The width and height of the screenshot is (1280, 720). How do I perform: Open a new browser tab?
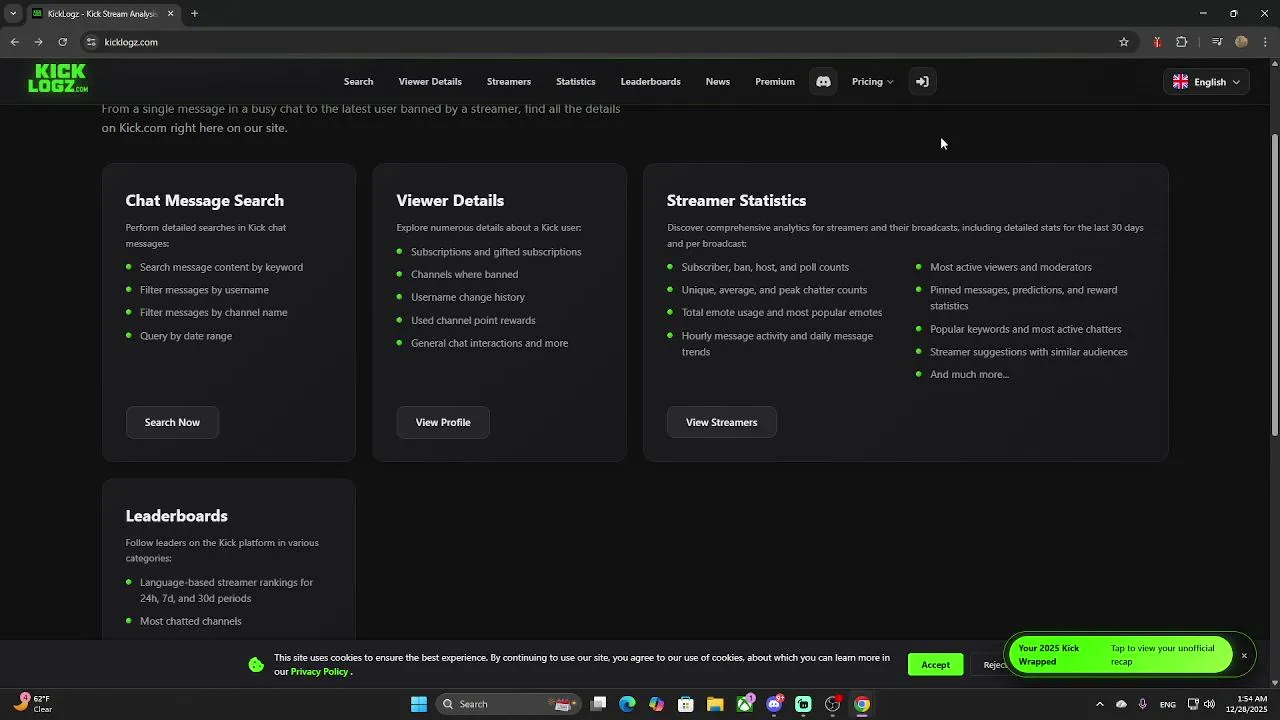tap(194, 14)
